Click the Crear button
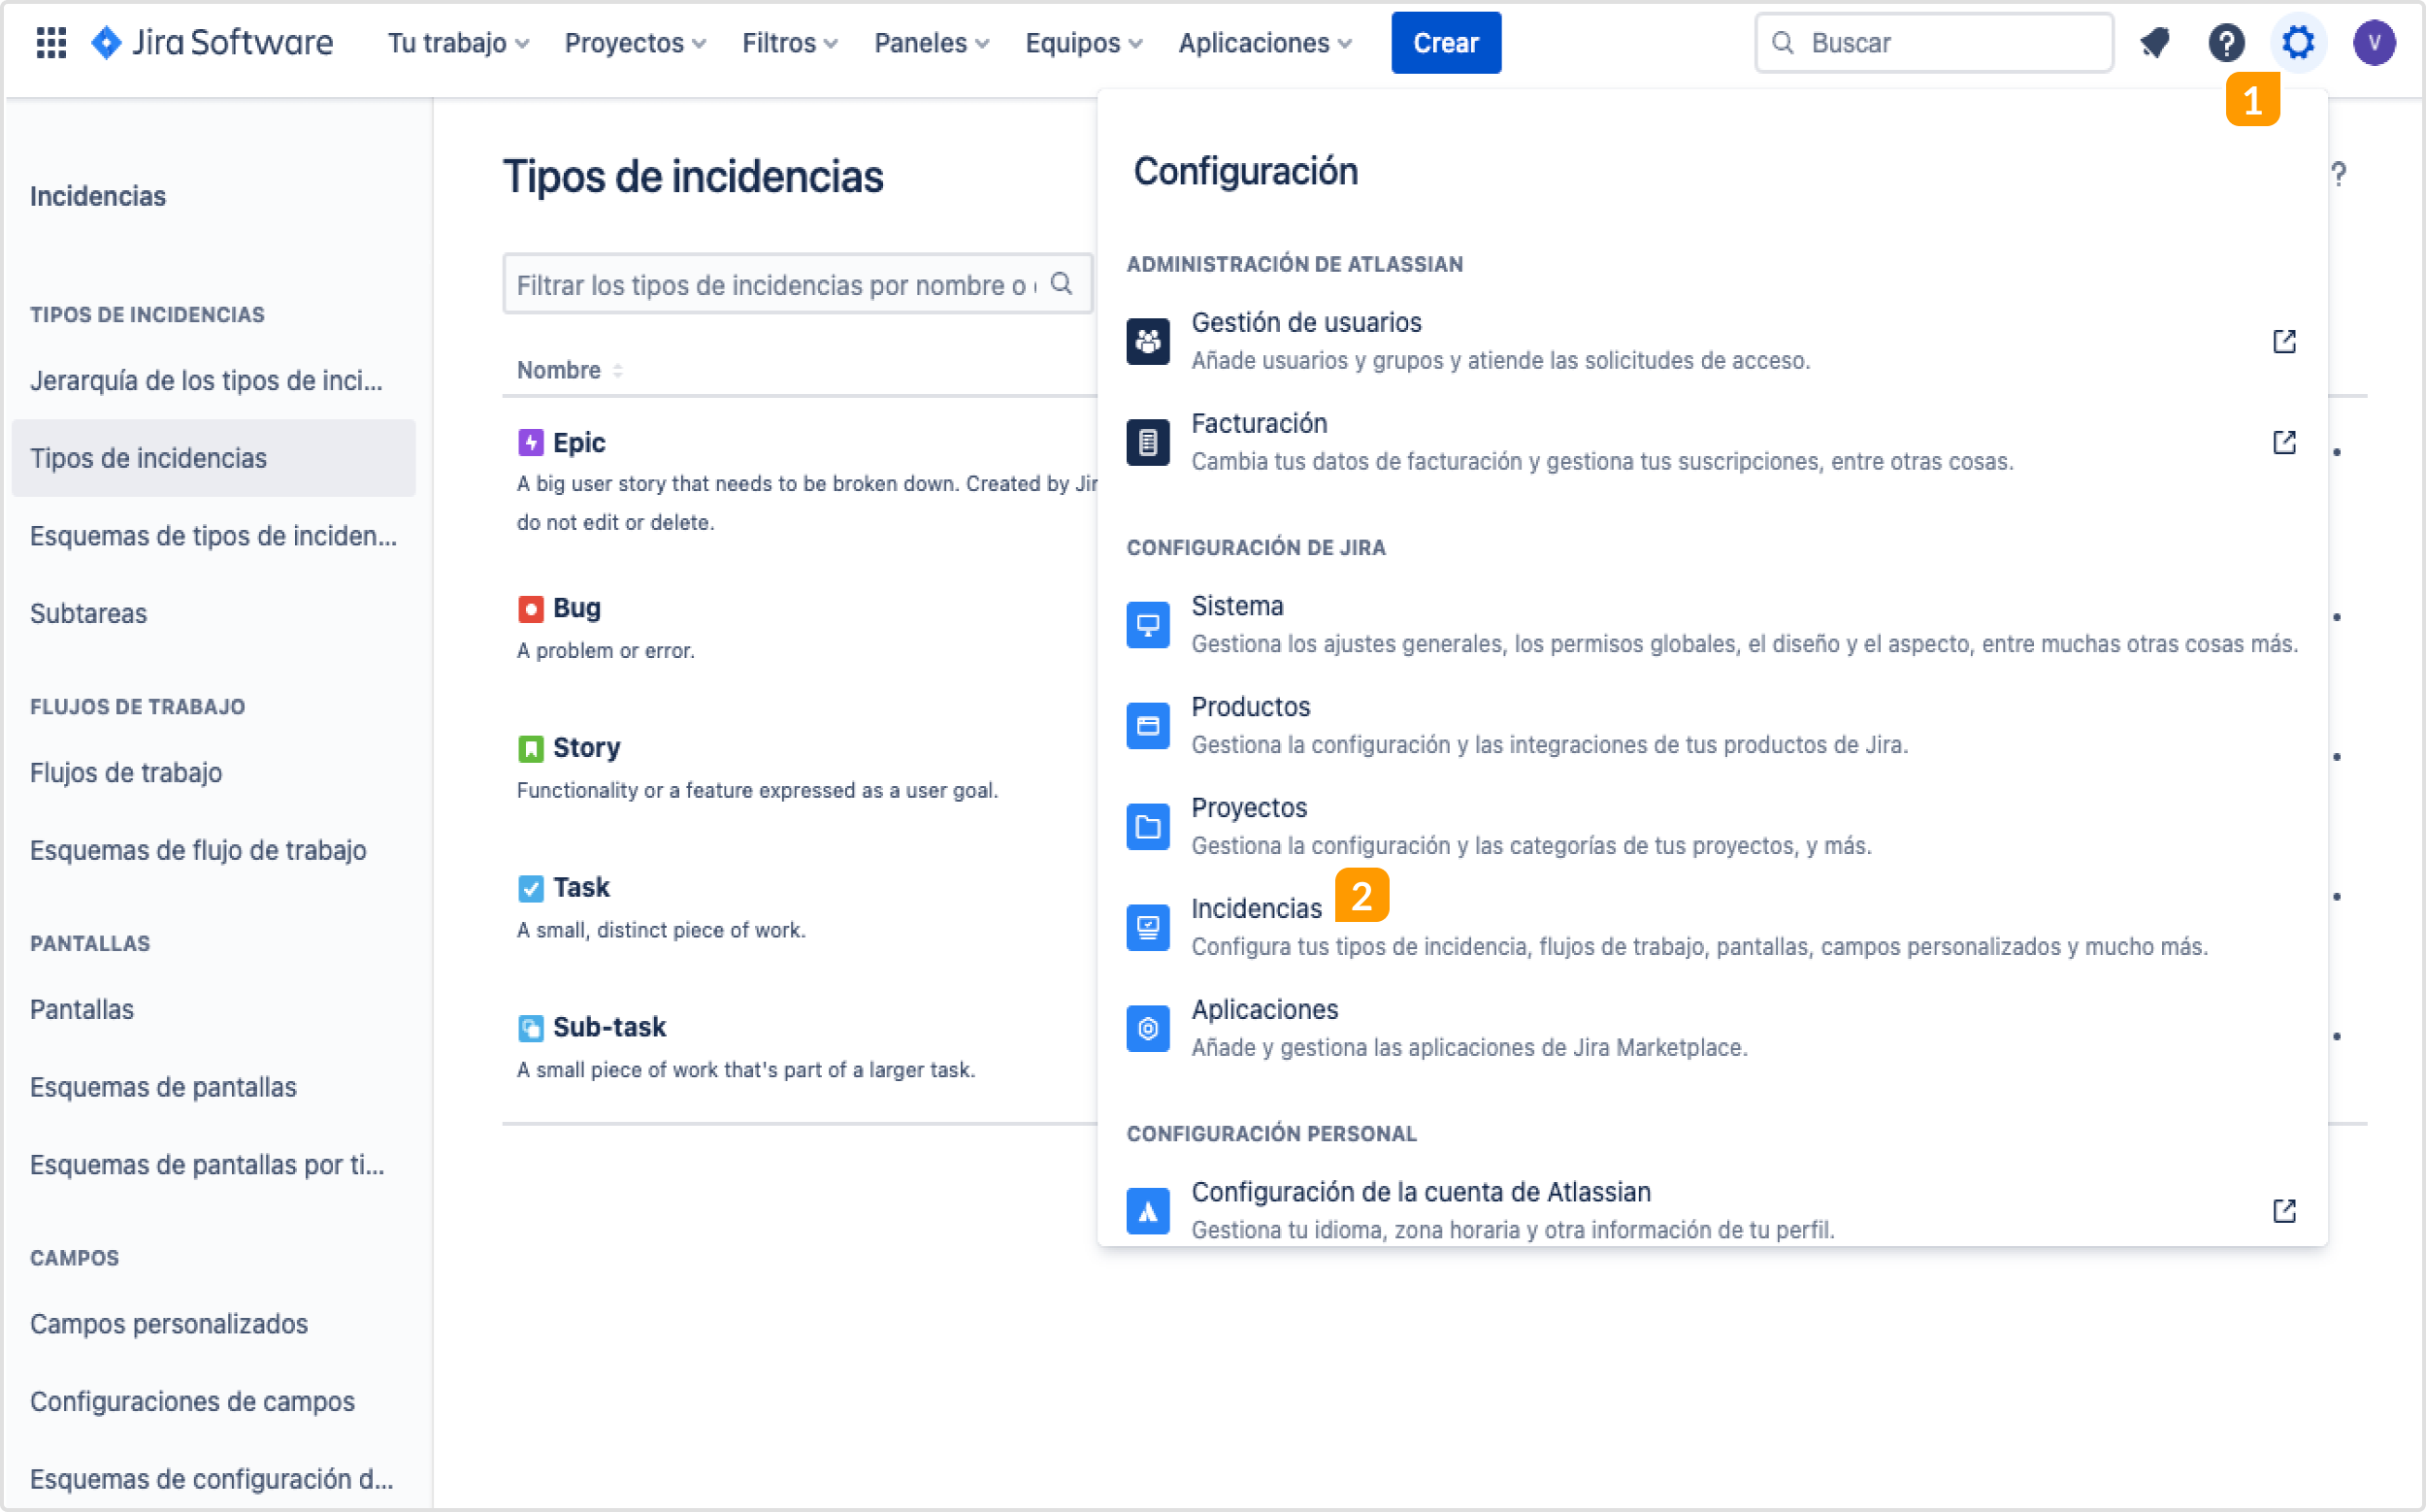Screen dimensions: 2426x1512 point(1445,43)
